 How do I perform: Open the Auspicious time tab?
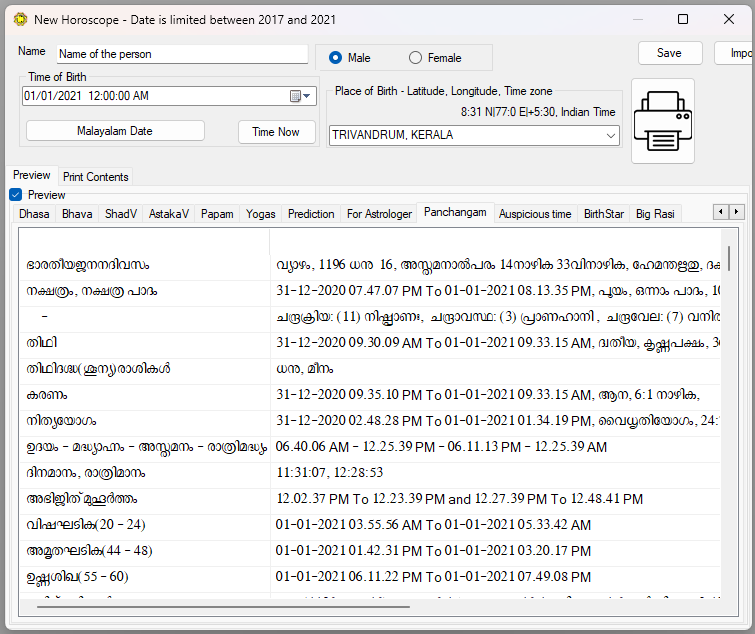535,213
